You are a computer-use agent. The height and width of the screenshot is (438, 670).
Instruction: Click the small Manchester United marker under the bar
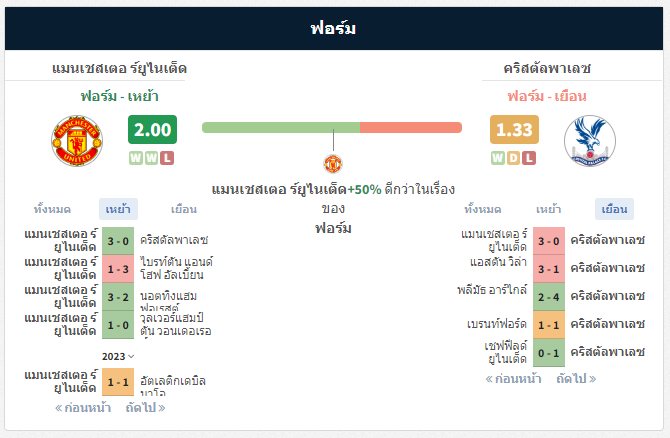click(333, 164)
